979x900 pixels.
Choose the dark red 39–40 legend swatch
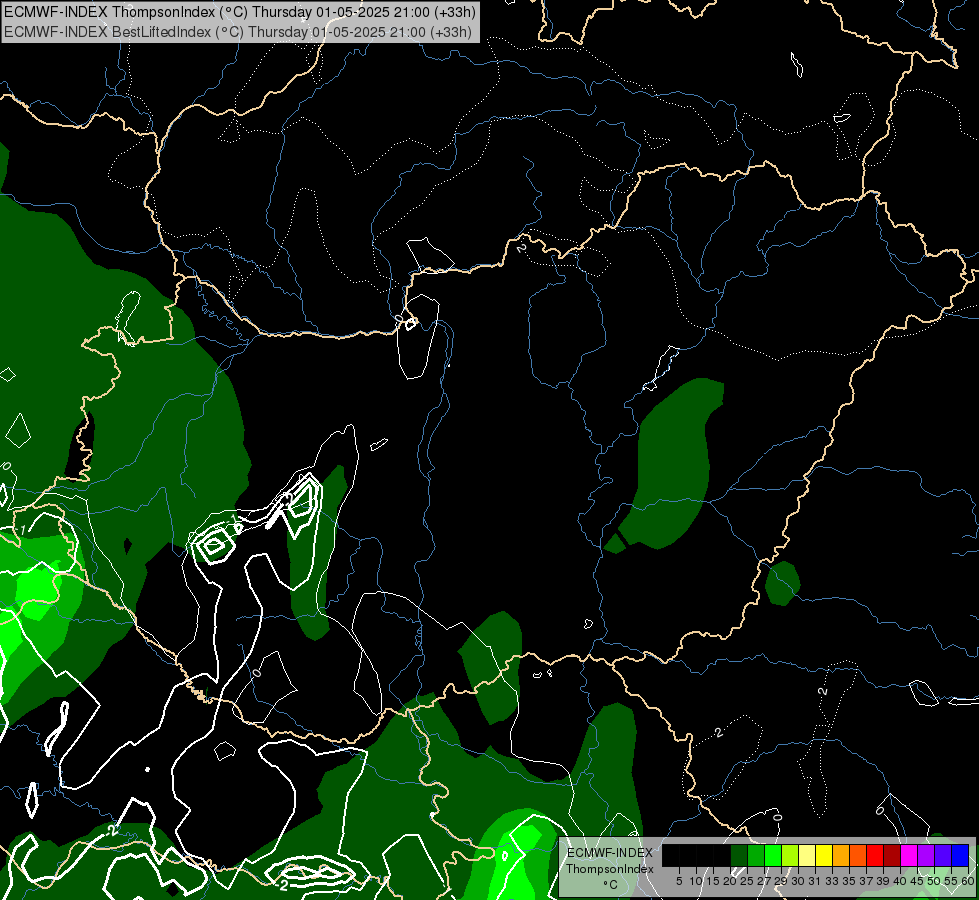pos(892,856)
